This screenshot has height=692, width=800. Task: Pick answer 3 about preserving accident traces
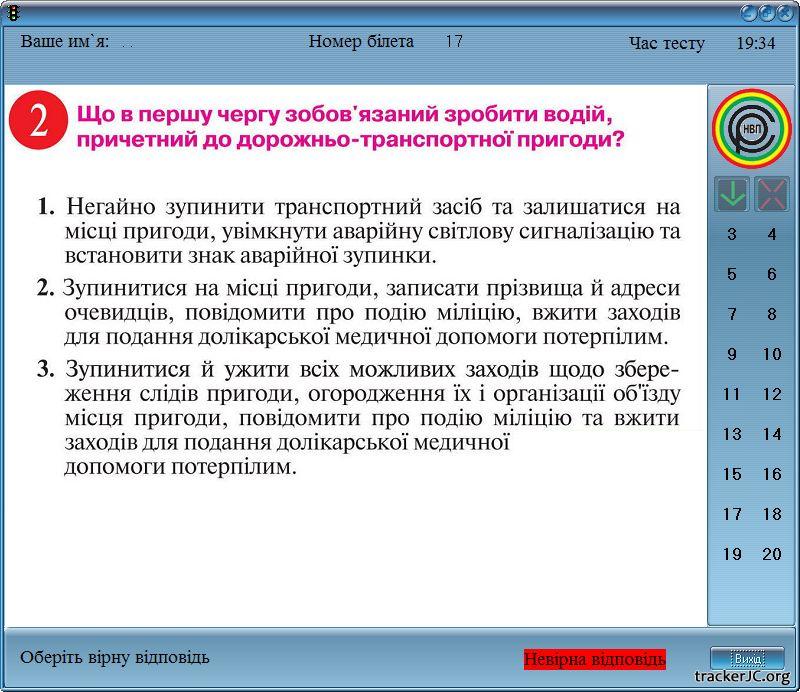pyautogui.click(x=358, y=417)
